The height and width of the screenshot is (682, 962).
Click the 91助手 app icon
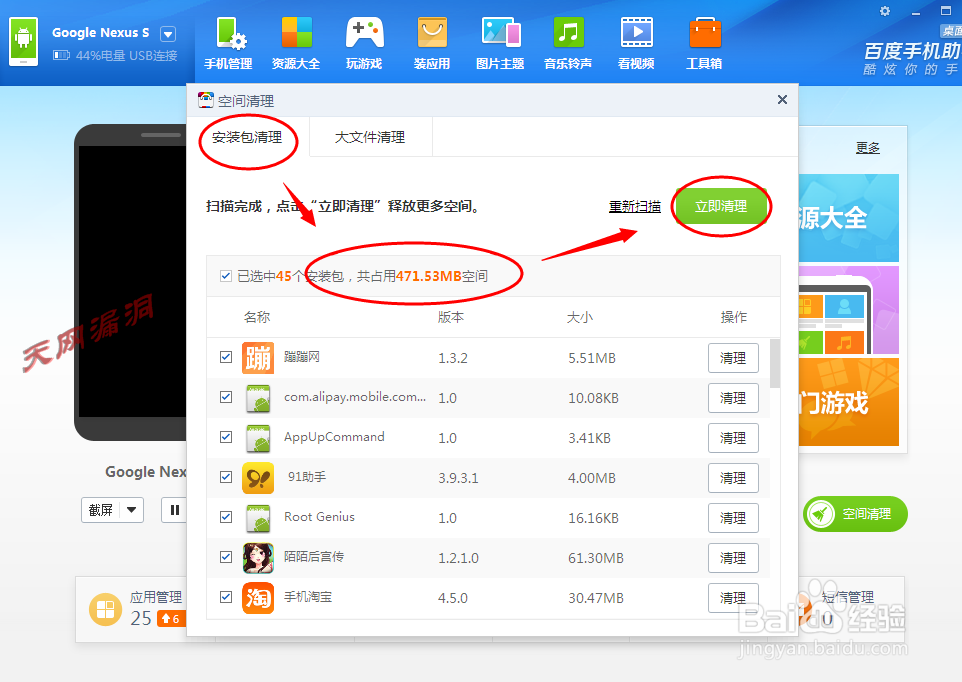pyautogui.click(x=258, y=478)
